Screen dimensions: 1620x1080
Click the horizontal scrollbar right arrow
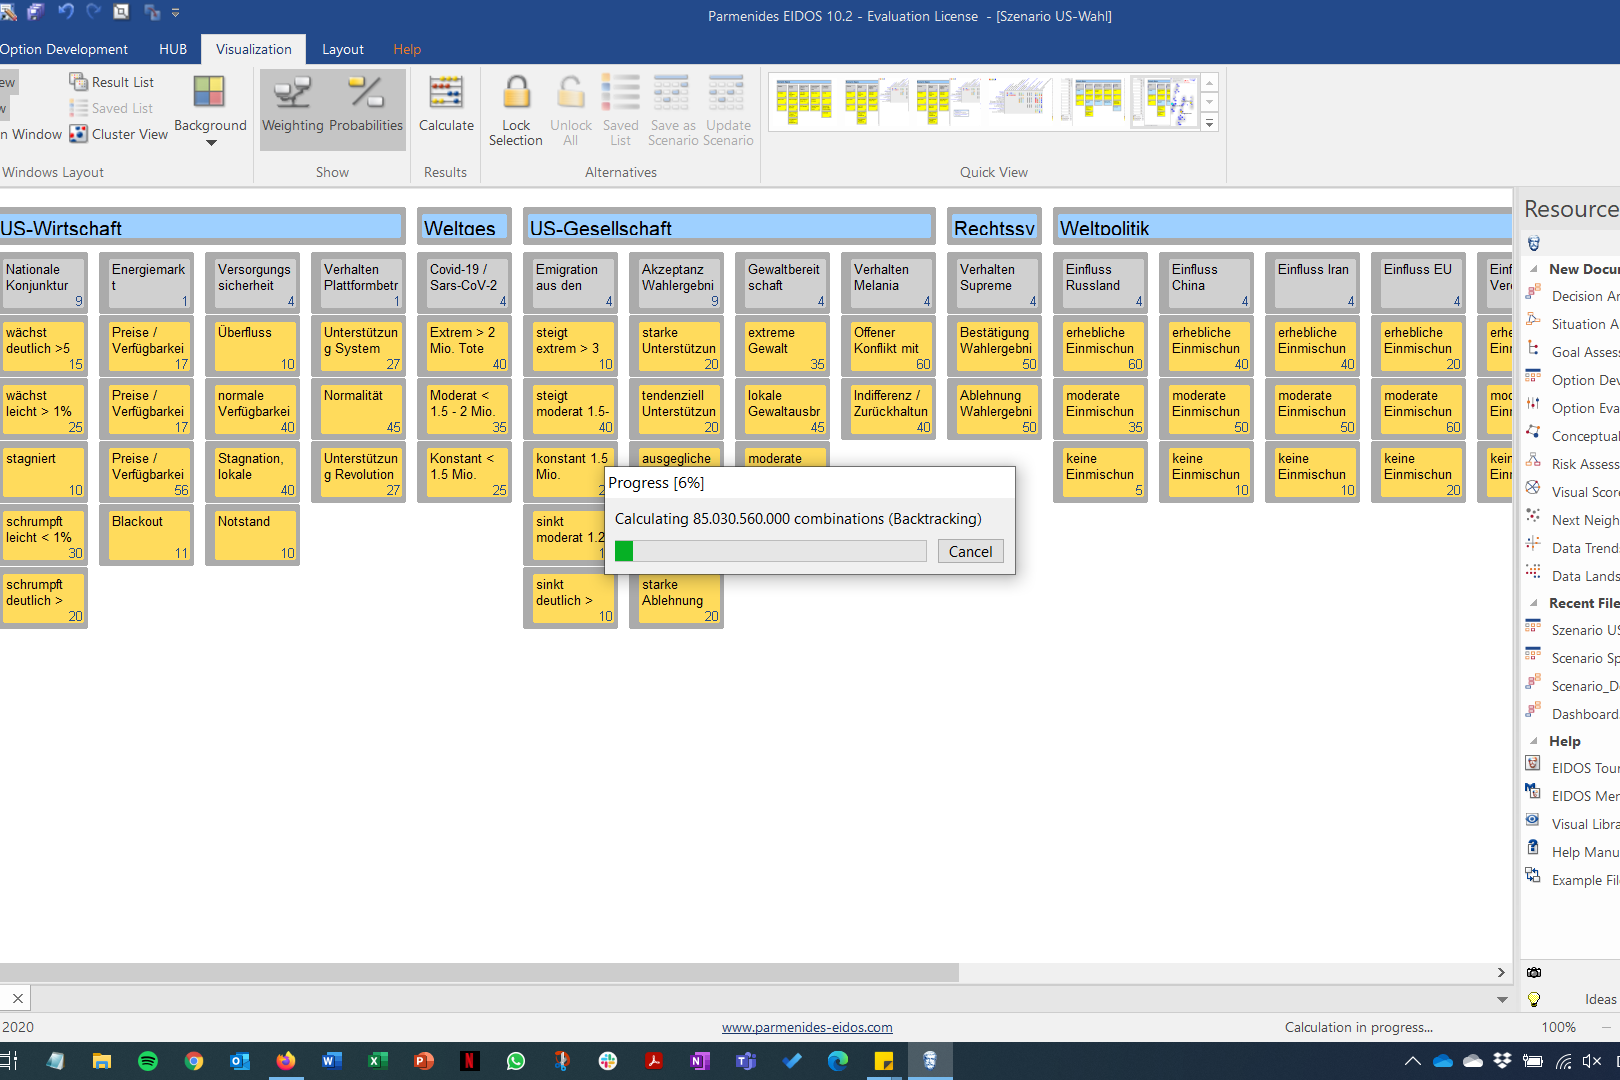point(1501,972)
